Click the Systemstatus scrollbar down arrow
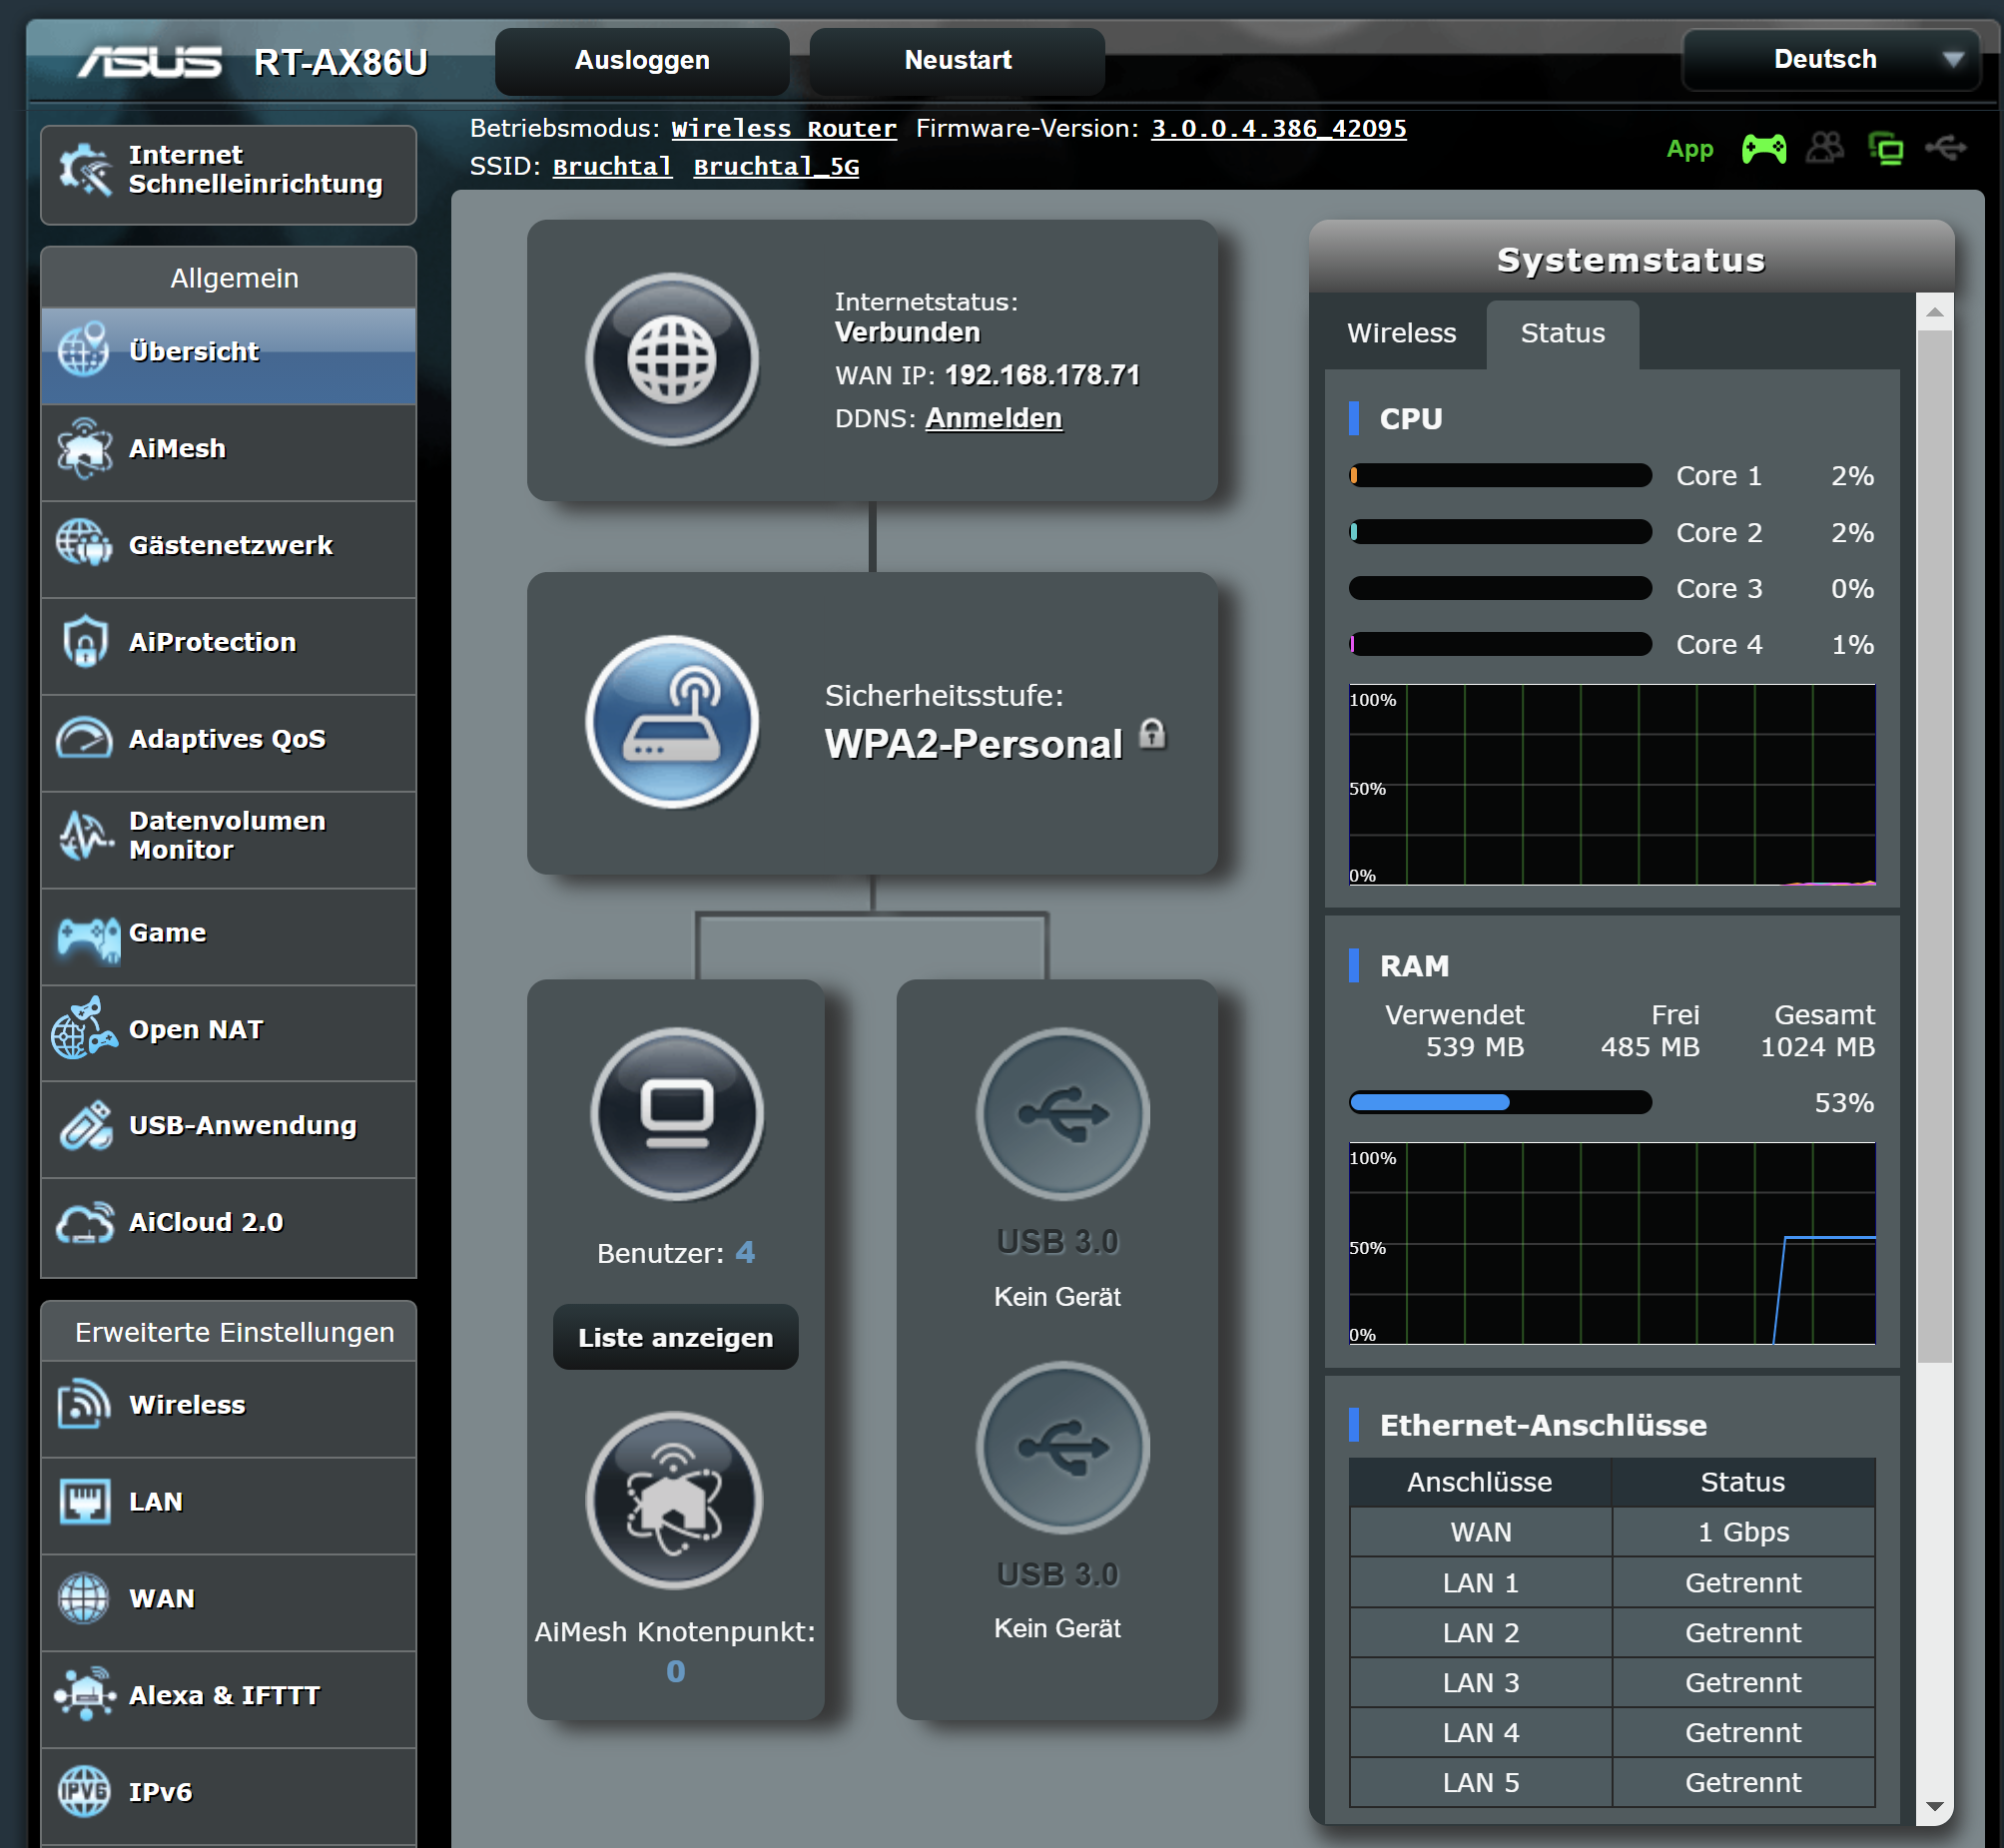This screenshot has width=2004, height=1848. point(1934,1807)
